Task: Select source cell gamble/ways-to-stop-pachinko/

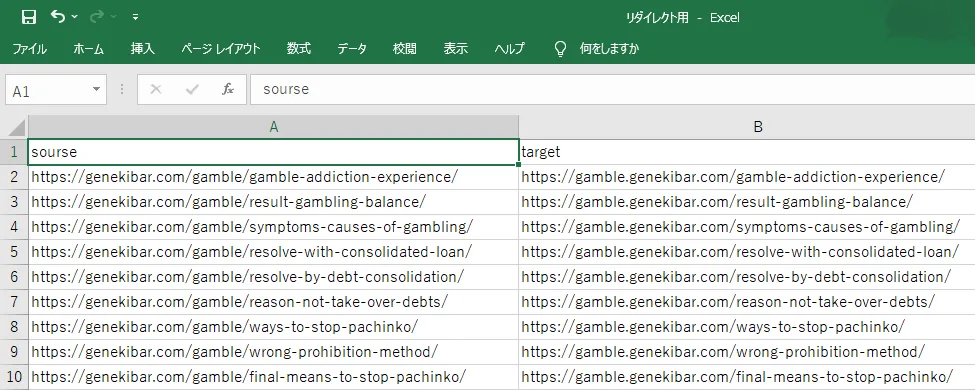Action: [x=273, y=327]
